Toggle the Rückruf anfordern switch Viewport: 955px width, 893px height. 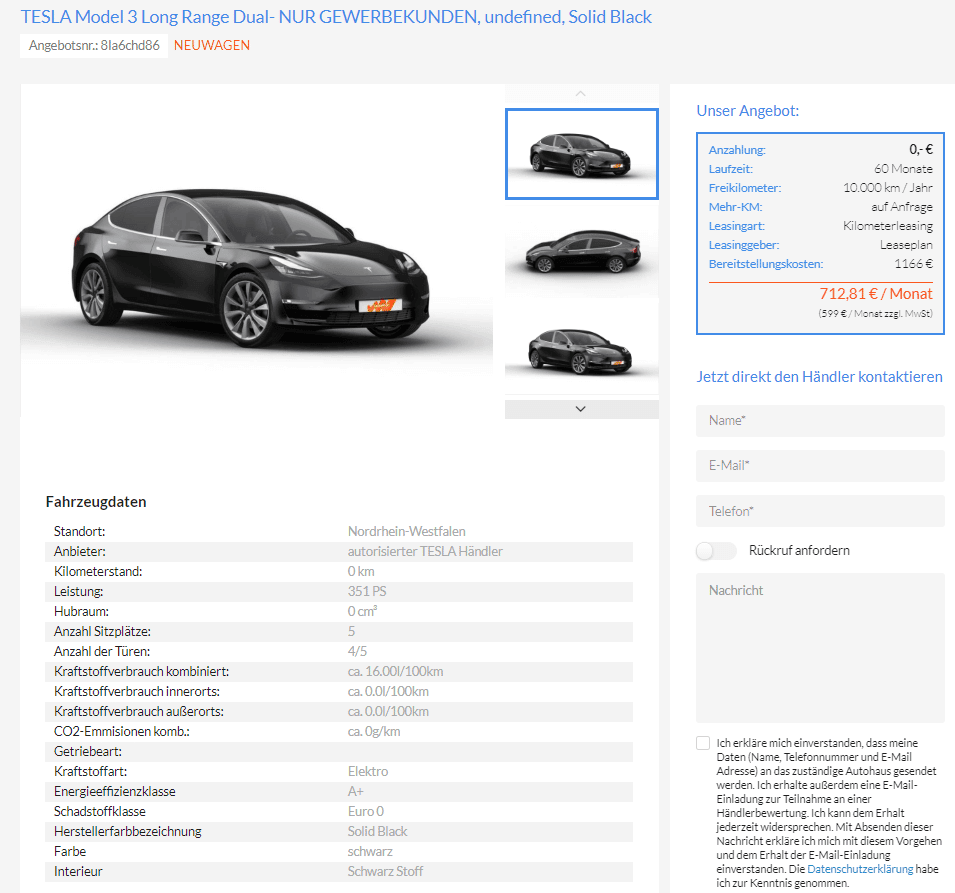click(x=716, y=551)
